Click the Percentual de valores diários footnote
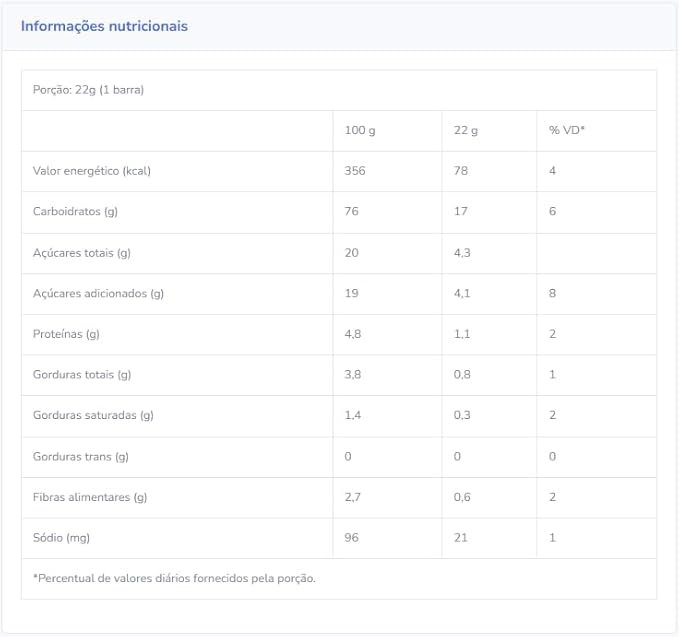This screenshot has width=679, height=637. [174, 579]
